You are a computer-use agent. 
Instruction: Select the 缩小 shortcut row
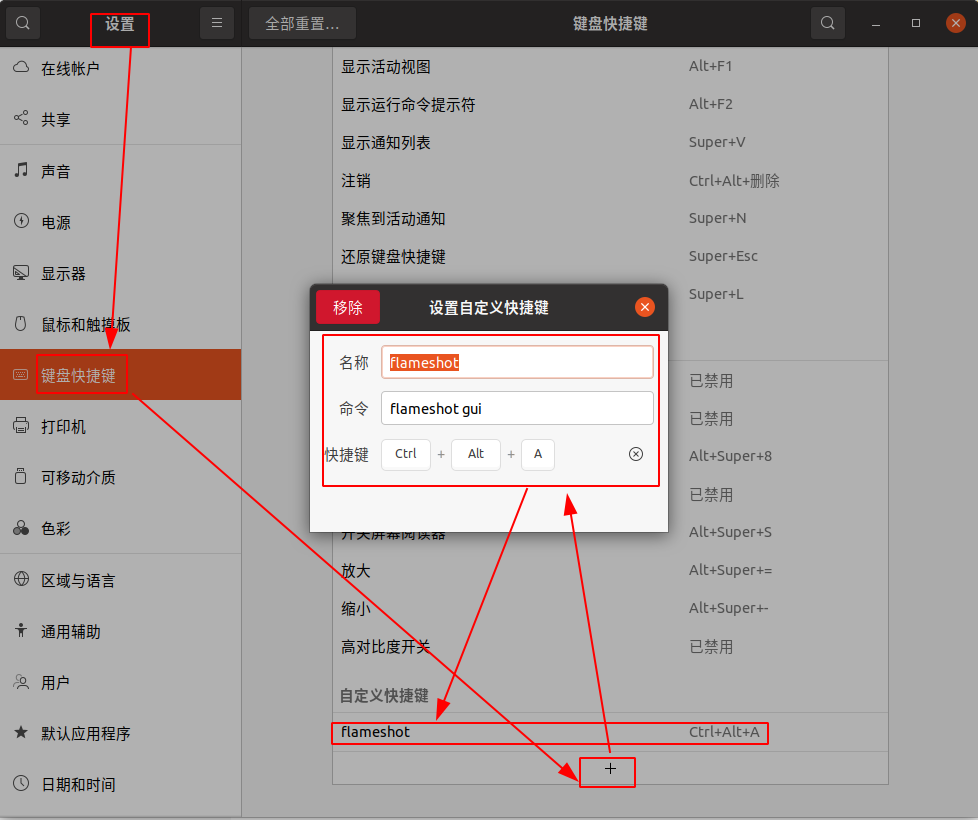click(610, 608)
